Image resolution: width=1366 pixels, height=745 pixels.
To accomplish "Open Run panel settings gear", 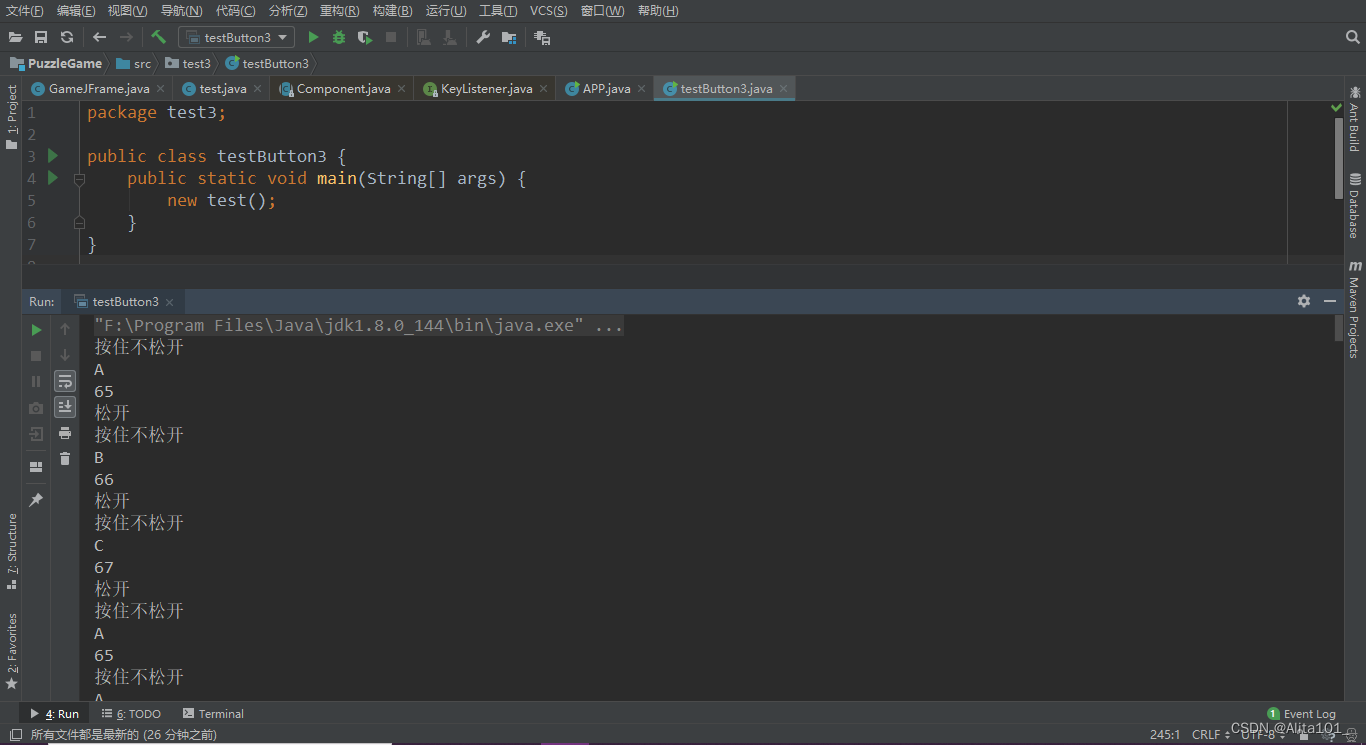I will point(1304,301).
